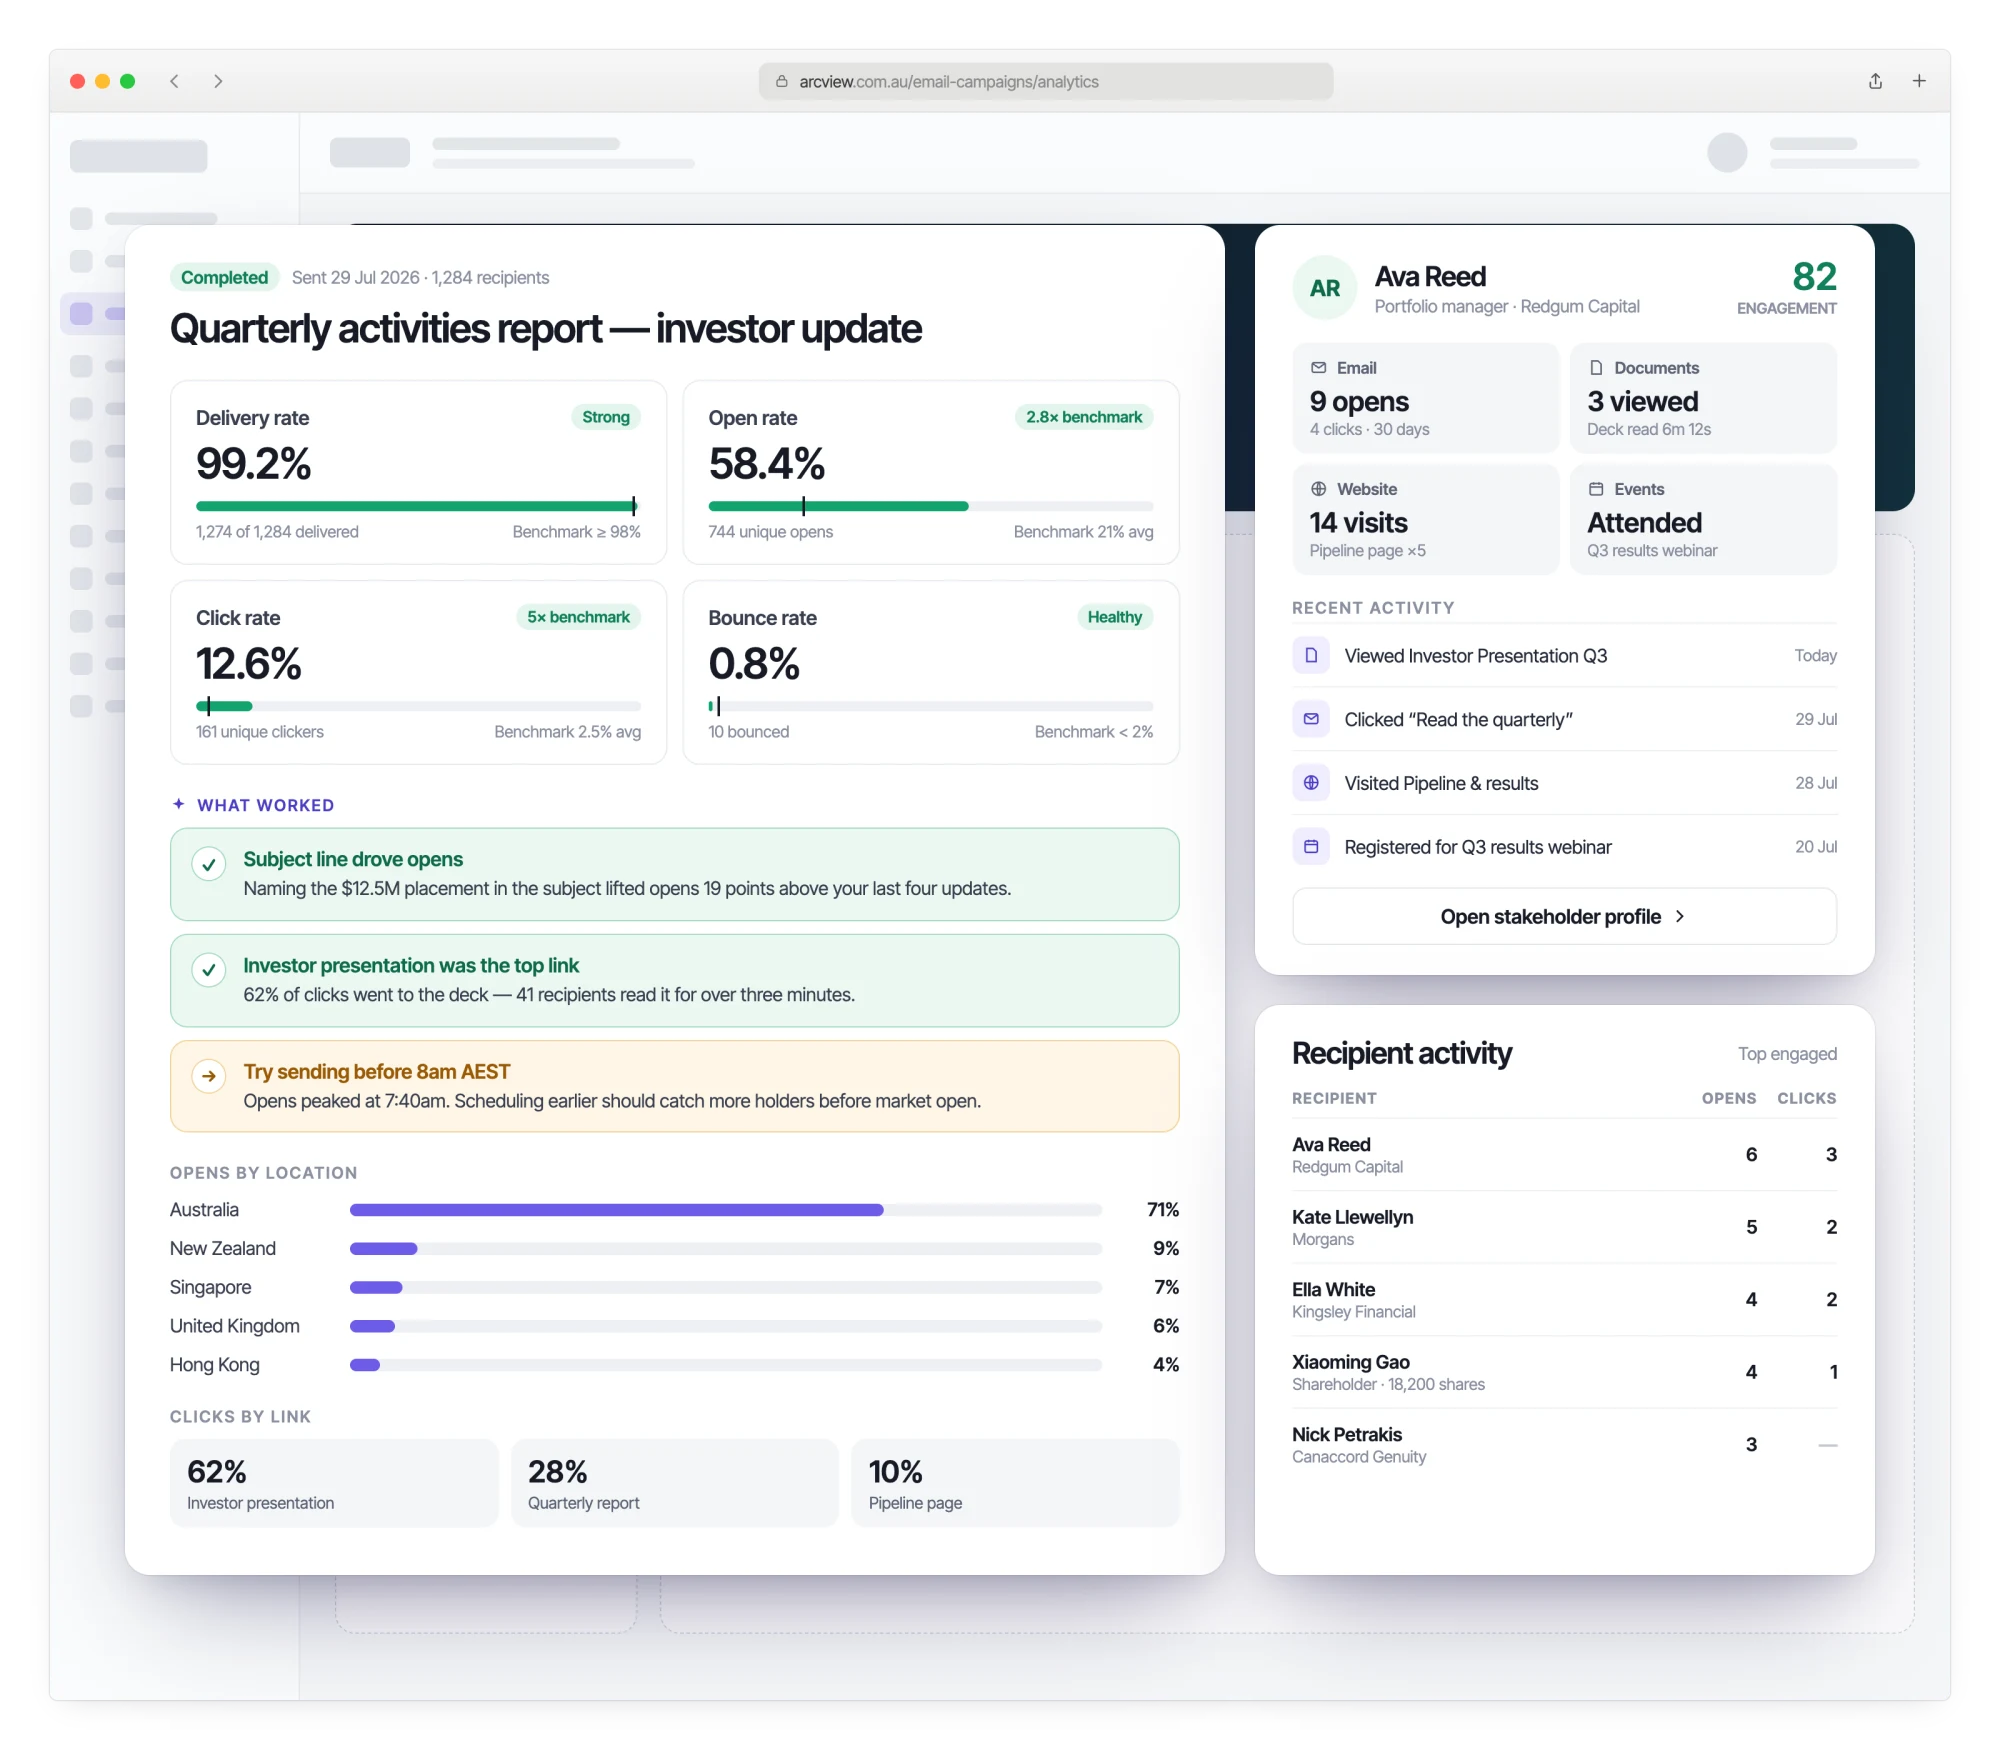Open Ella White recipient row
2000x1750 pixels.
1564,1299
